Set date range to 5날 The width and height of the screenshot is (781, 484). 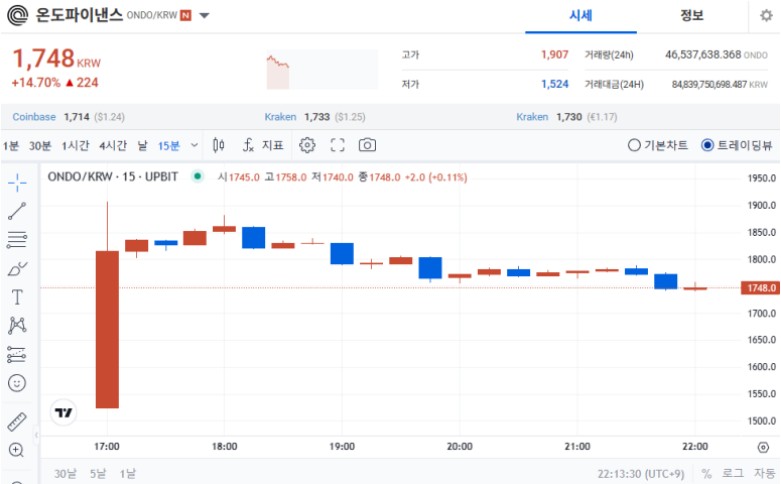[98, 474]
